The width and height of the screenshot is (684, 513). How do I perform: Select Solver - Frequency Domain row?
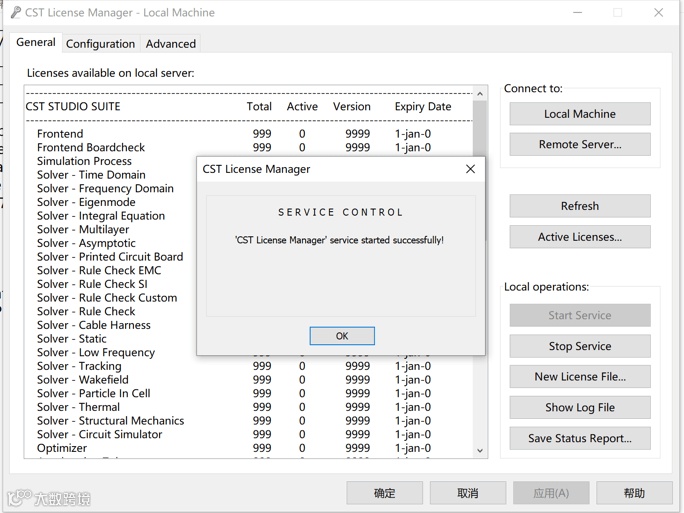pyautogui.click(x=111, y=188)
